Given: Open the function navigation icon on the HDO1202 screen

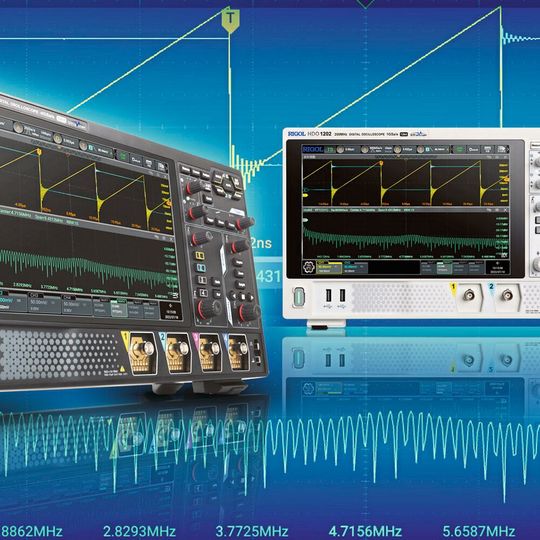Looking at the screenshot, I should (309, 267).
